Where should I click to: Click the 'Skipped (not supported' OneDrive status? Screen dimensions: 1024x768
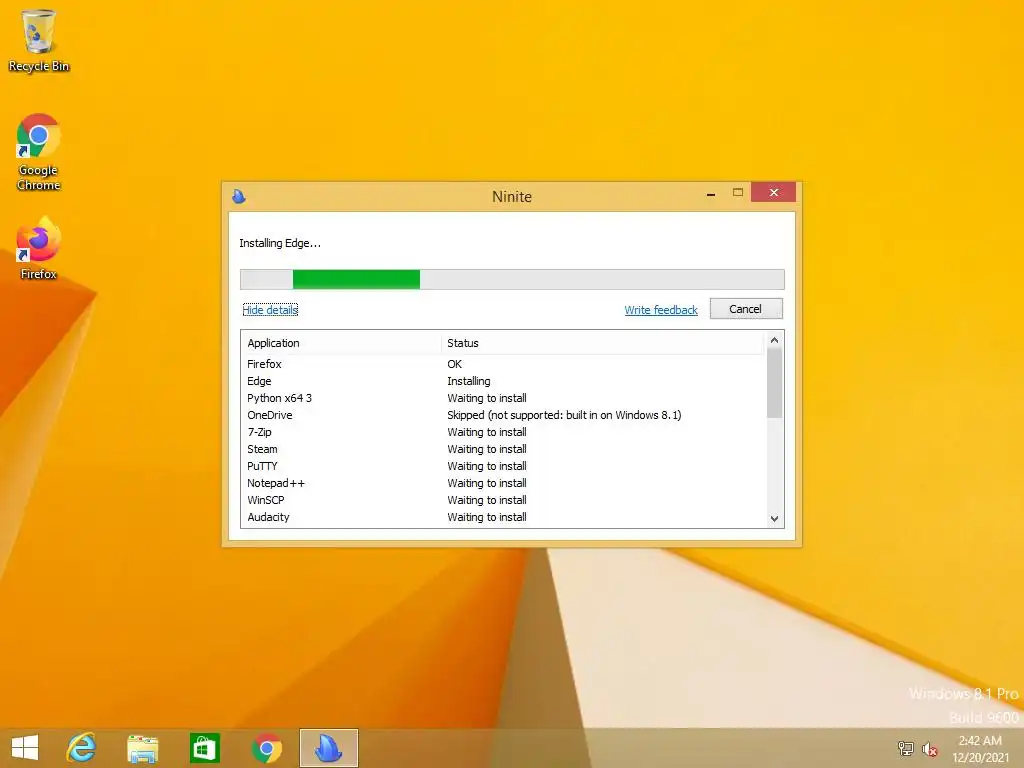[x=564, y=415]
